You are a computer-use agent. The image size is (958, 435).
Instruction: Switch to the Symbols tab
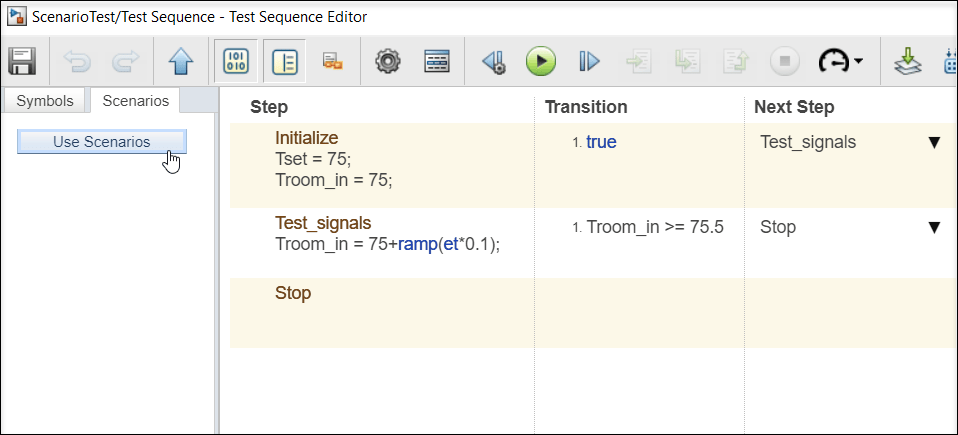[45, 101]
